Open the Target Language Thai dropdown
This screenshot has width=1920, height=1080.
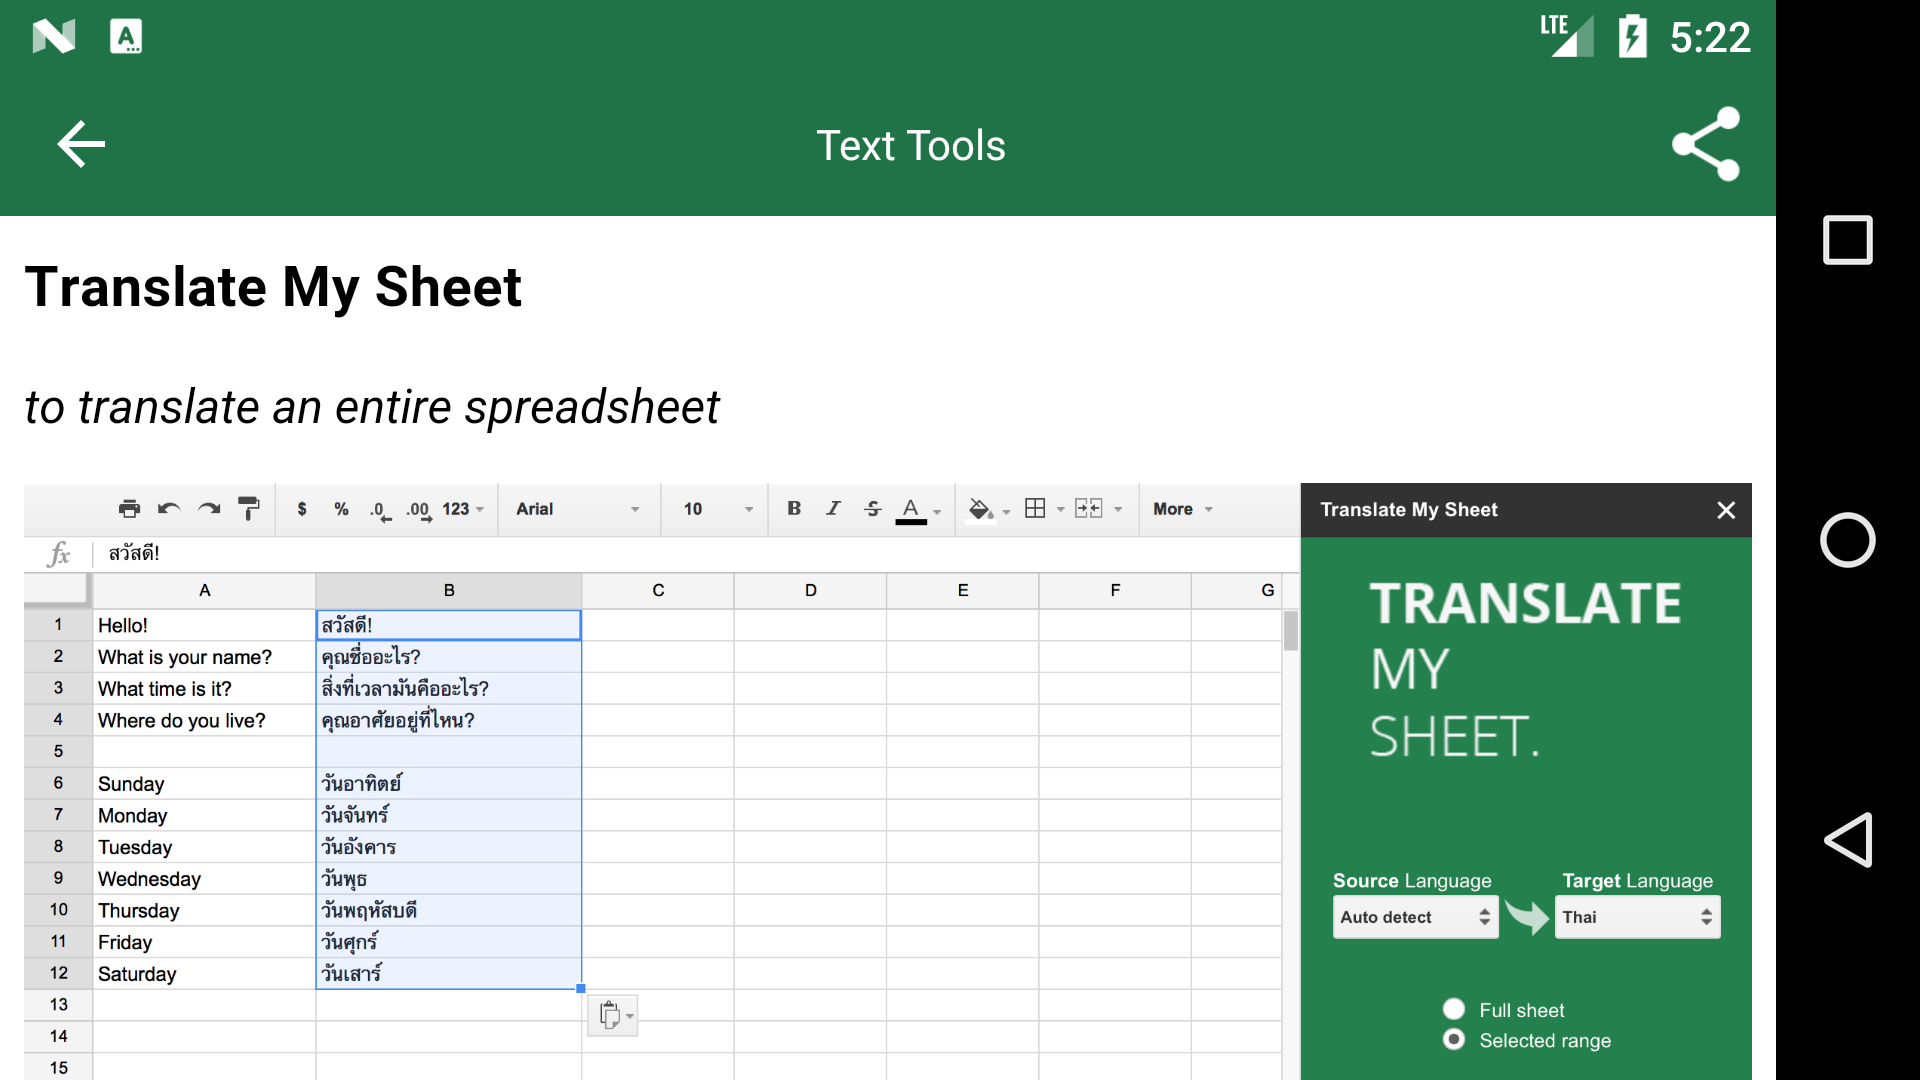[x=1637, y=917]
